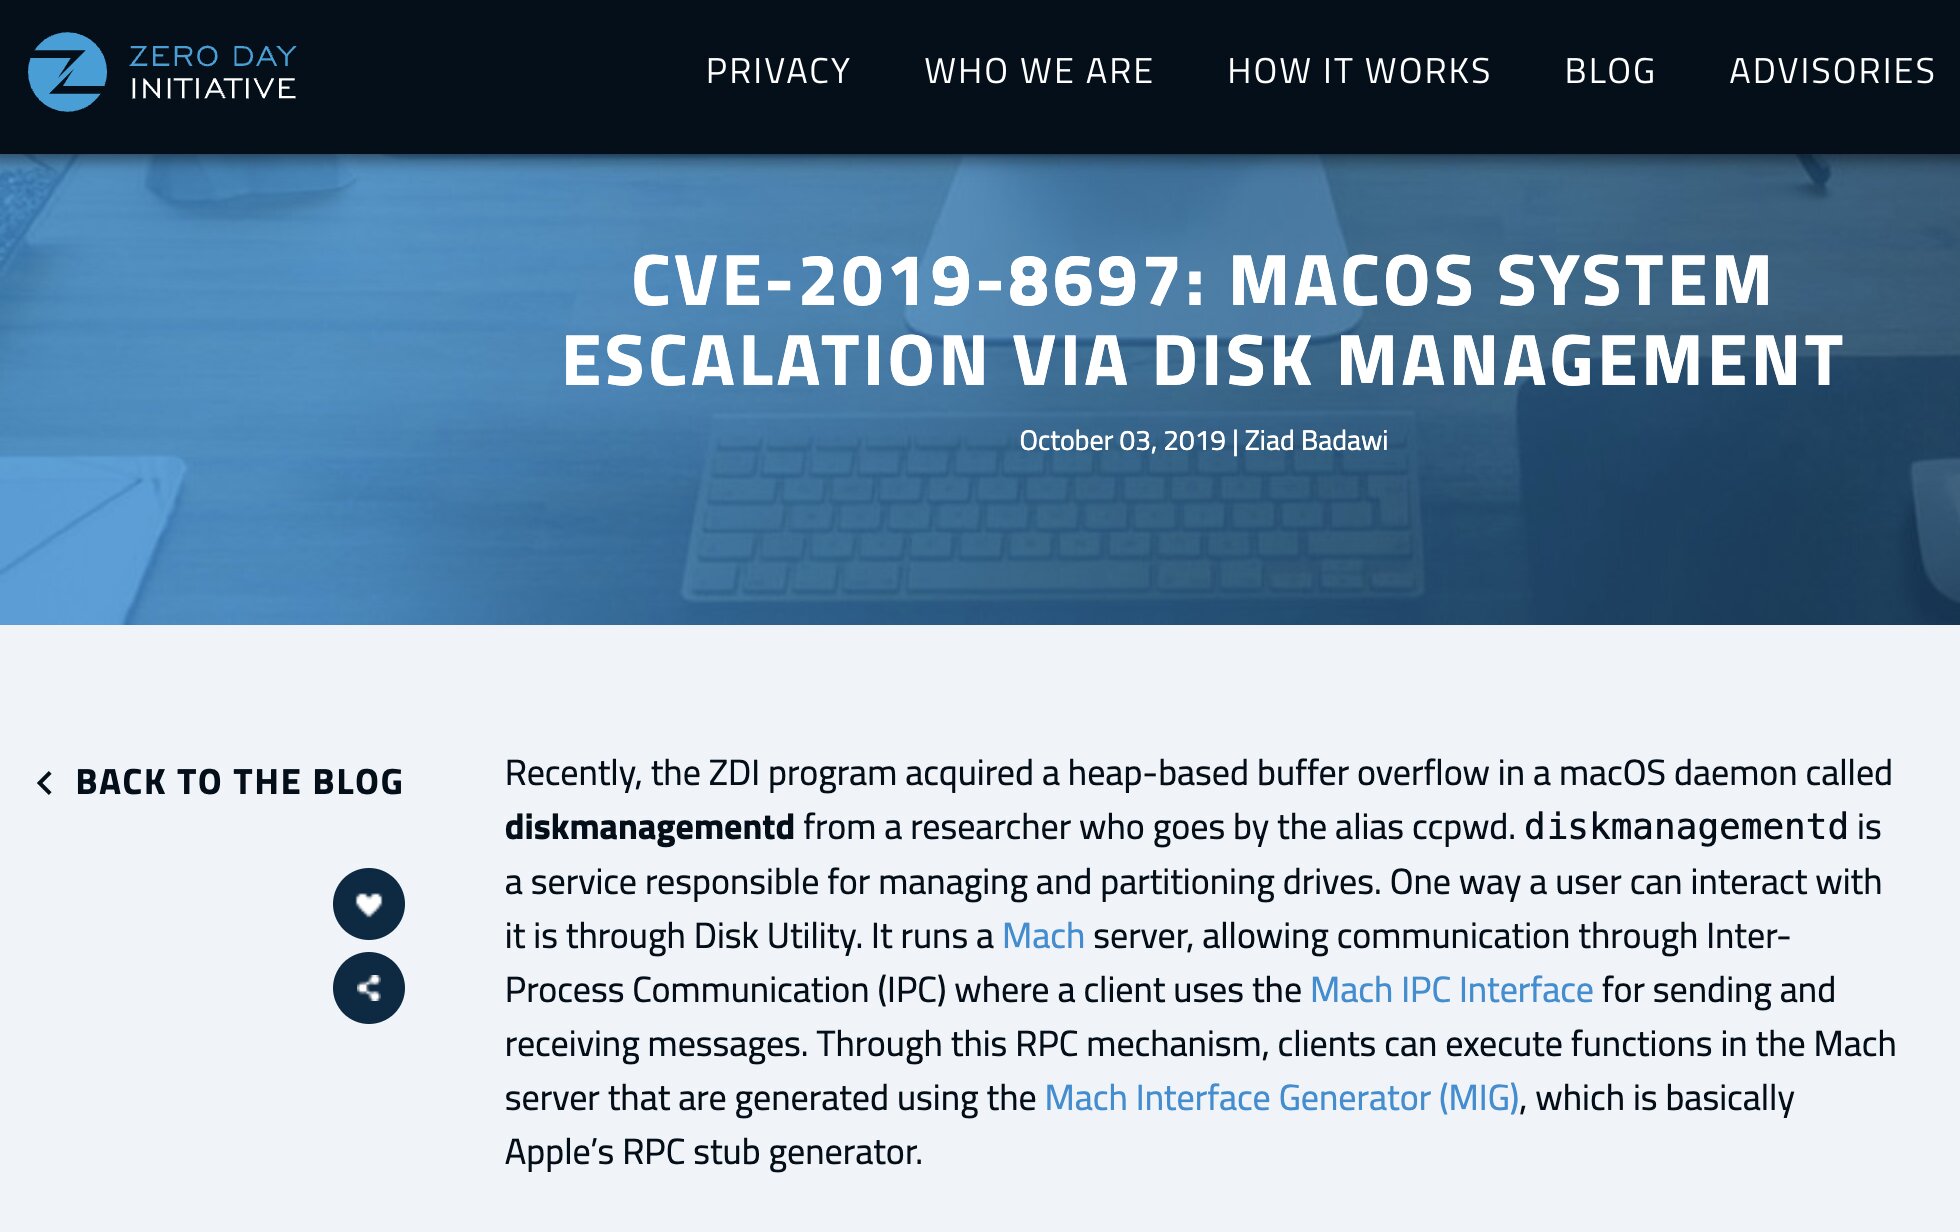This screenshot has height=1232, width=1960.
Task: Open the PRIVACY menu item
Action: coord(778,71)
